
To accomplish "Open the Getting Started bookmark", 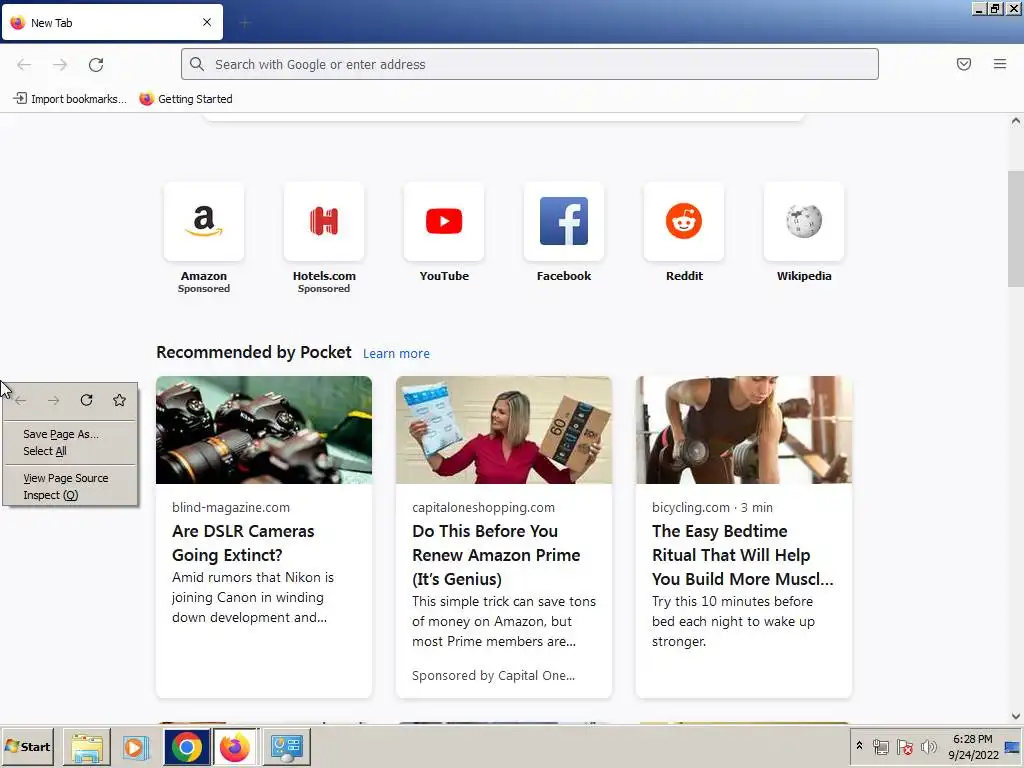I will [x=186, y=99].
